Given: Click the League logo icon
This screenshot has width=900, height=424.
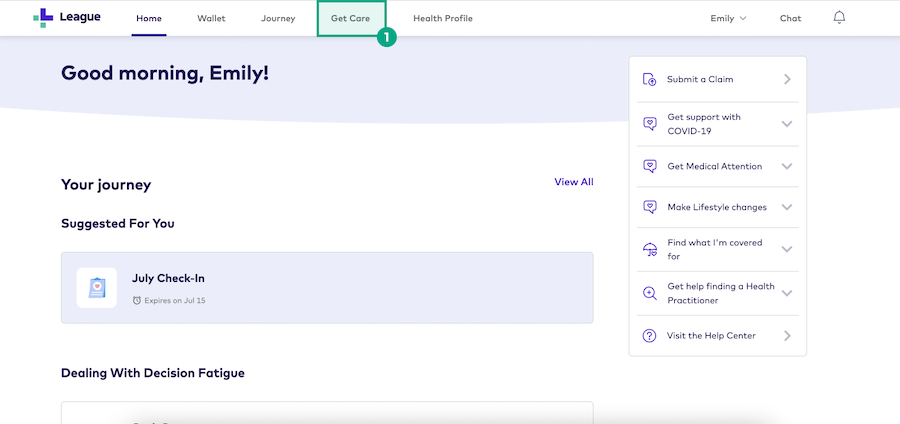Looking at the screenshot, I should 42,17.
